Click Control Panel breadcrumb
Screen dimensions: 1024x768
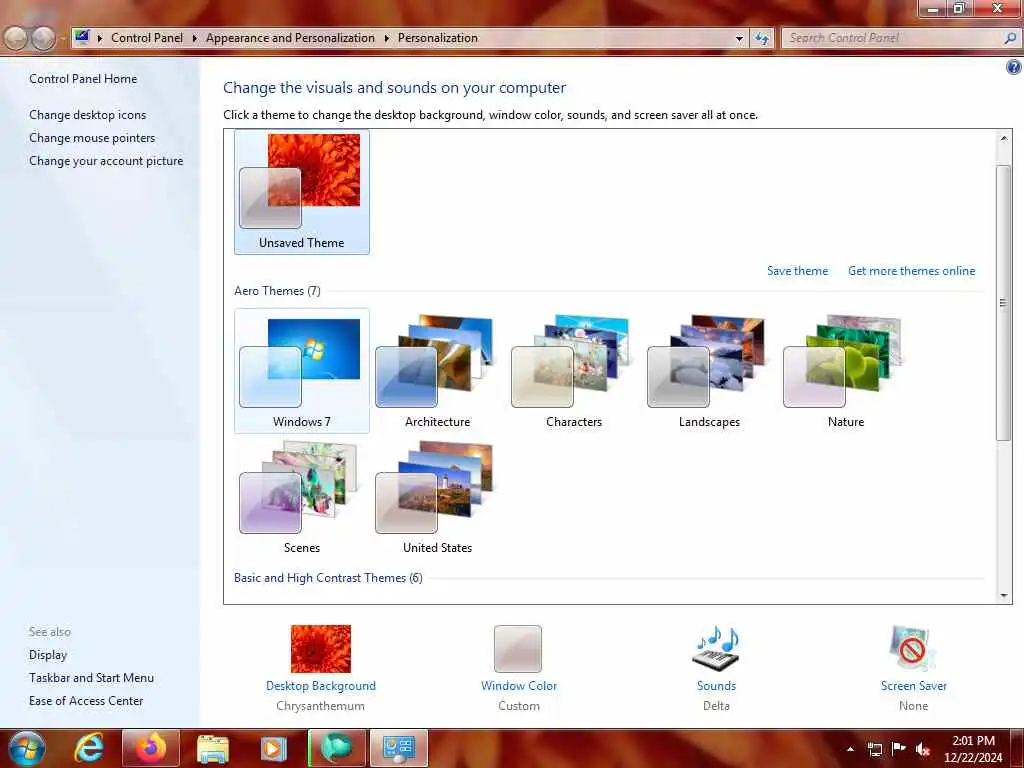(147, 38)
